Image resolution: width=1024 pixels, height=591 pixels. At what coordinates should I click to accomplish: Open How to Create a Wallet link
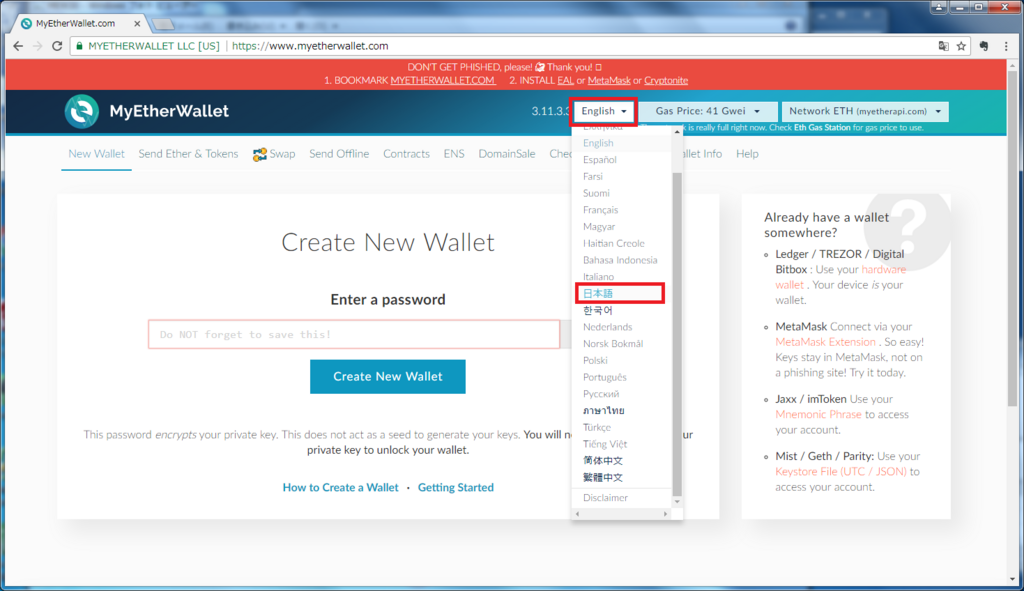(x=340, y=488)
